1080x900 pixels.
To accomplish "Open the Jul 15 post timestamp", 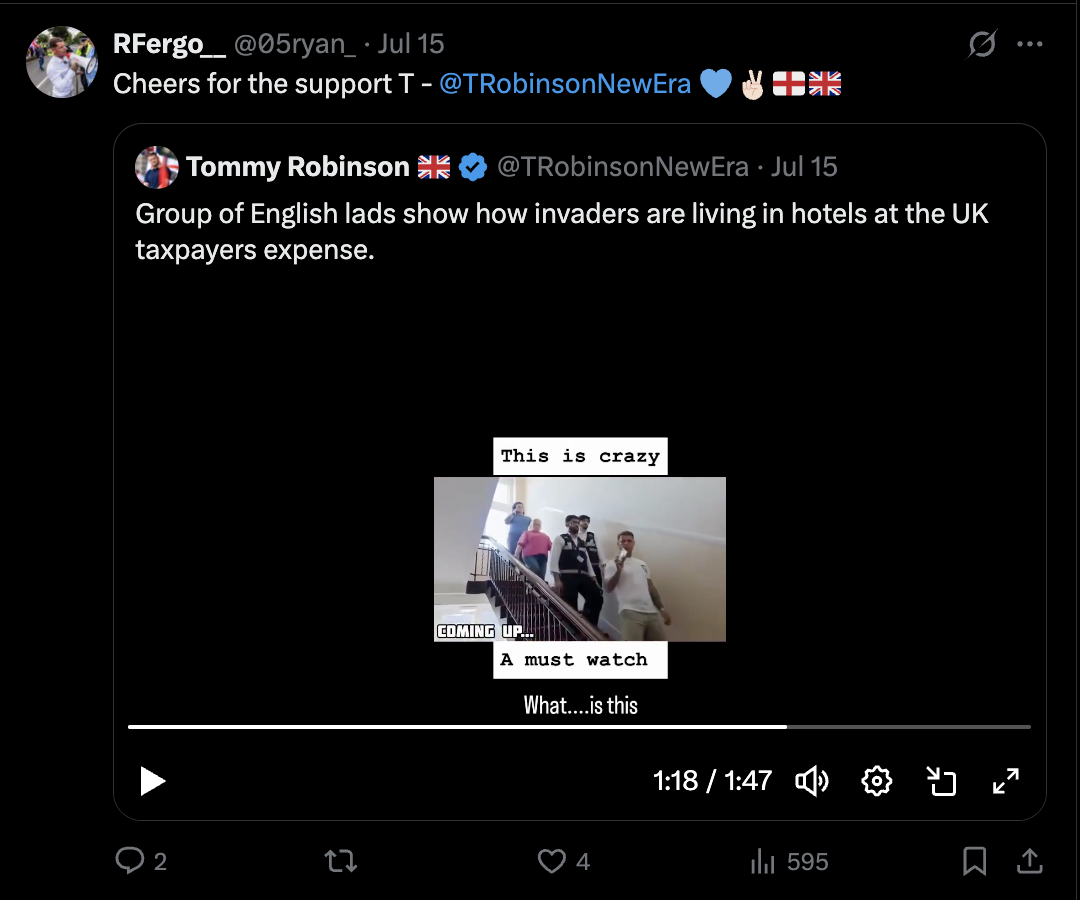I will [x=411, y=45].
